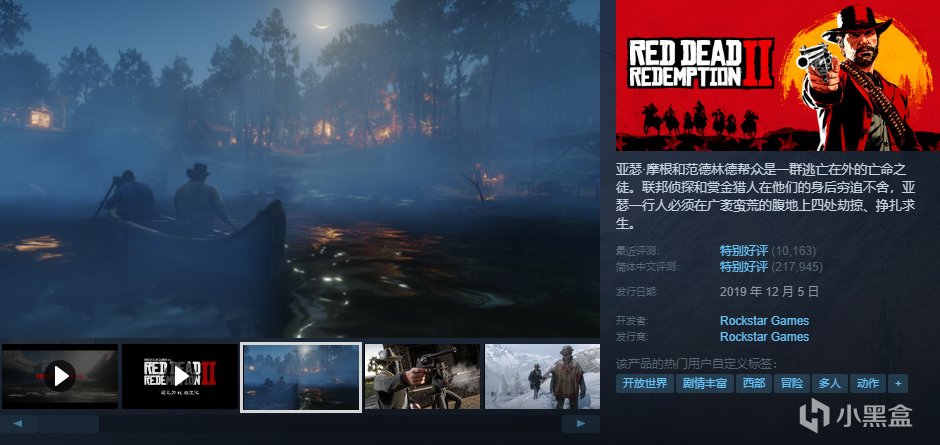Image resolution: width=940 pixels, height=445 pixels.
Task: Click the release date 2019 年 12 月 5 日
Action: click(x=769, y=292)
